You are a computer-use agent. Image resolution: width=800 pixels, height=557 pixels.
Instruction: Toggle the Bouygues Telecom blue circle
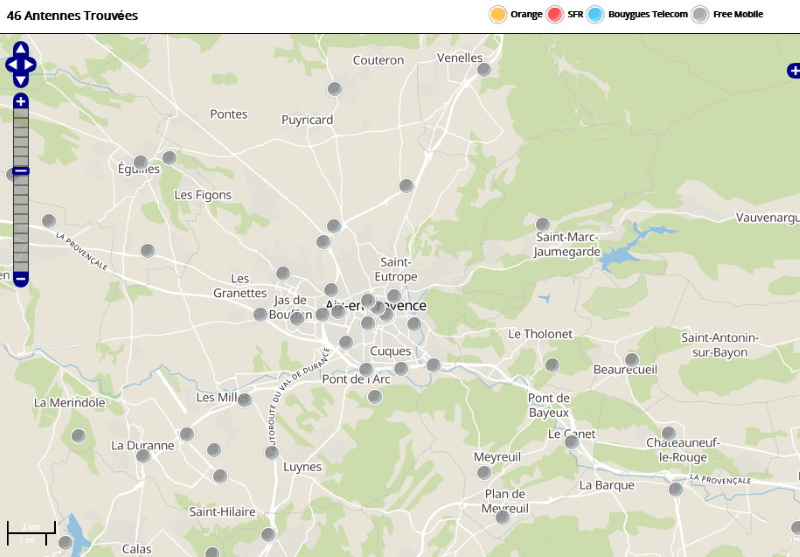(x=596, y=14)
